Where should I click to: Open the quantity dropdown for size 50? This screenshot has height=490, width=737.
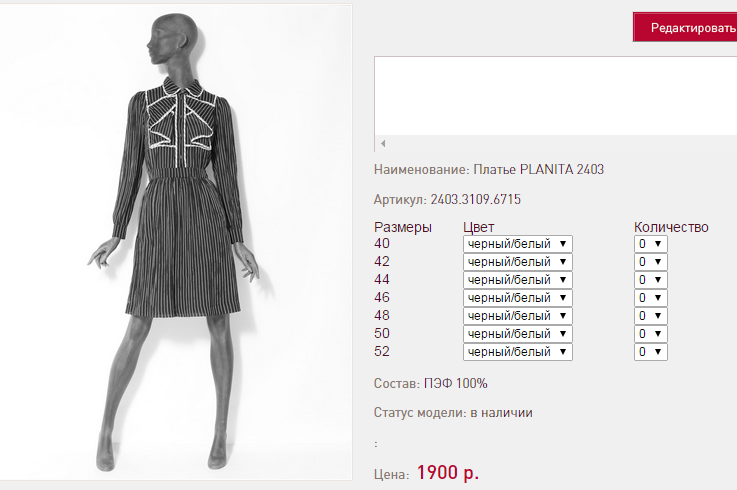(x=651, y=334)
